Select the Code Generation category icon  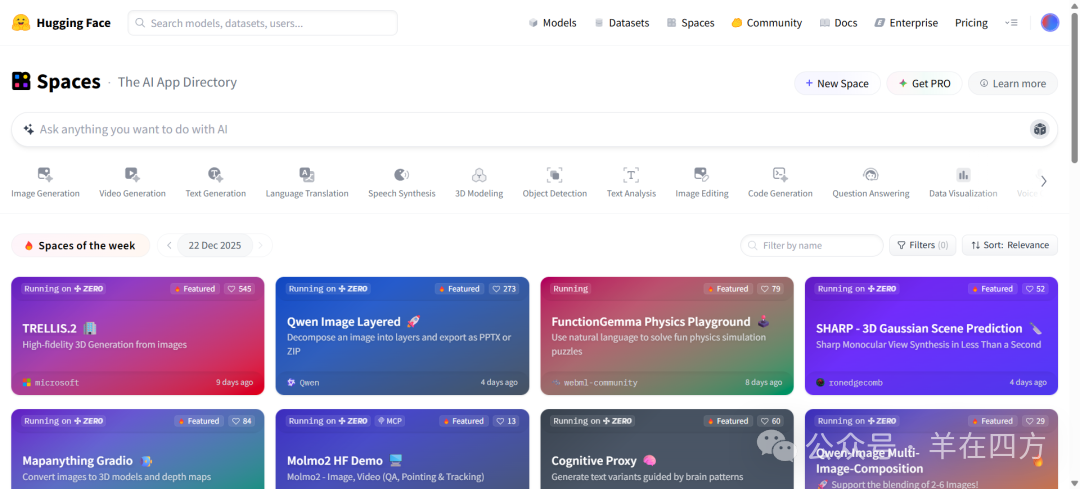point(780,174)
